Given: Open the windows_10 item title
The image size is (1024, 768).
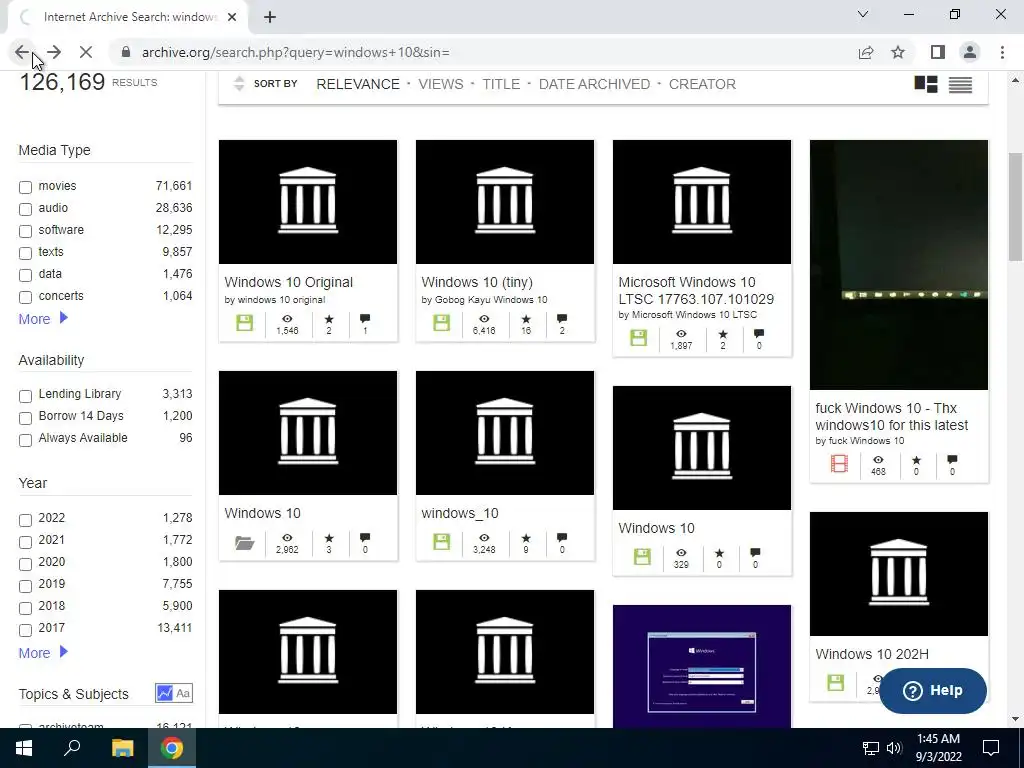Looking at the screenshot, I should pos(460,513).
